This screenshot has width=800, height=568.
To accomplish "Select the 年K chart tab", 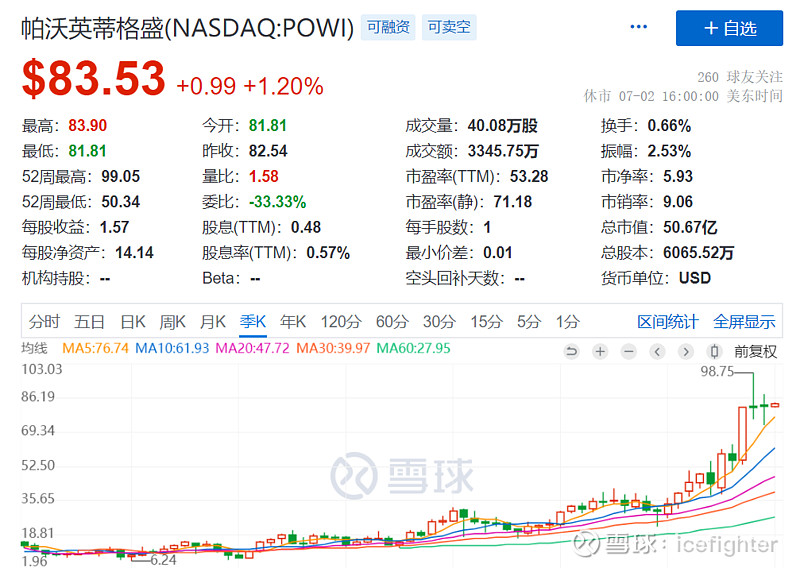I will [x=293, y=322].
